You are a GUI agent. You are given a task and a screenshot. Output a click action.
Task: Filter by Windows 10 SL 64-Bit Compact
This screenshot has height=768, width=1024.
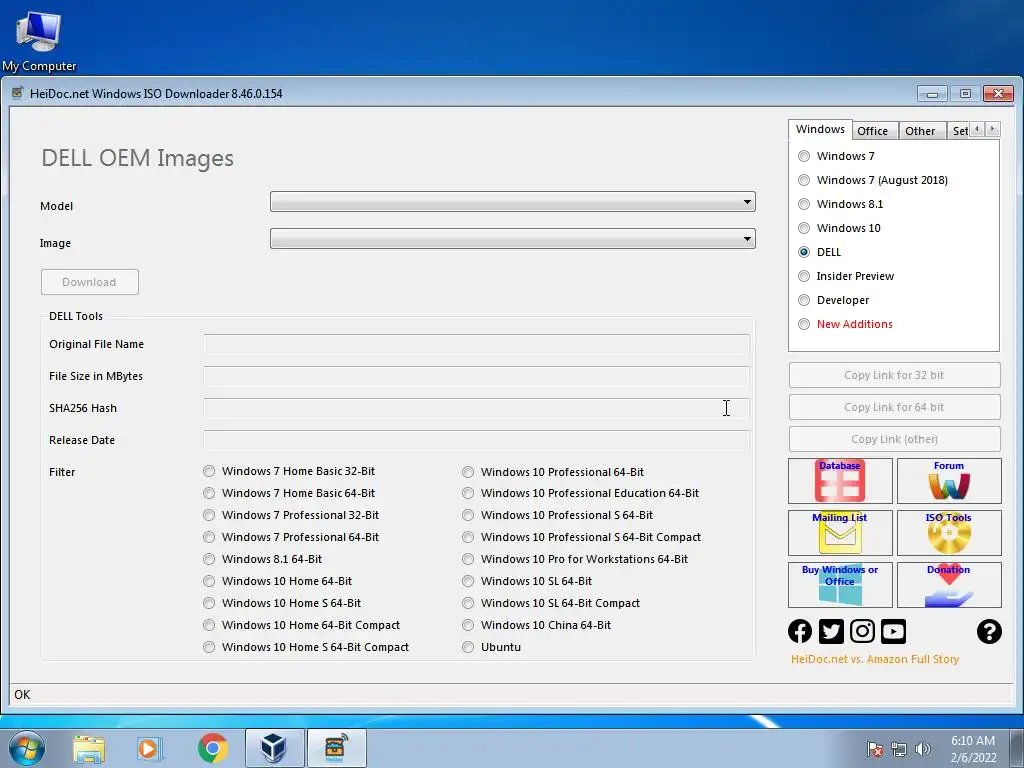point(551,603)
